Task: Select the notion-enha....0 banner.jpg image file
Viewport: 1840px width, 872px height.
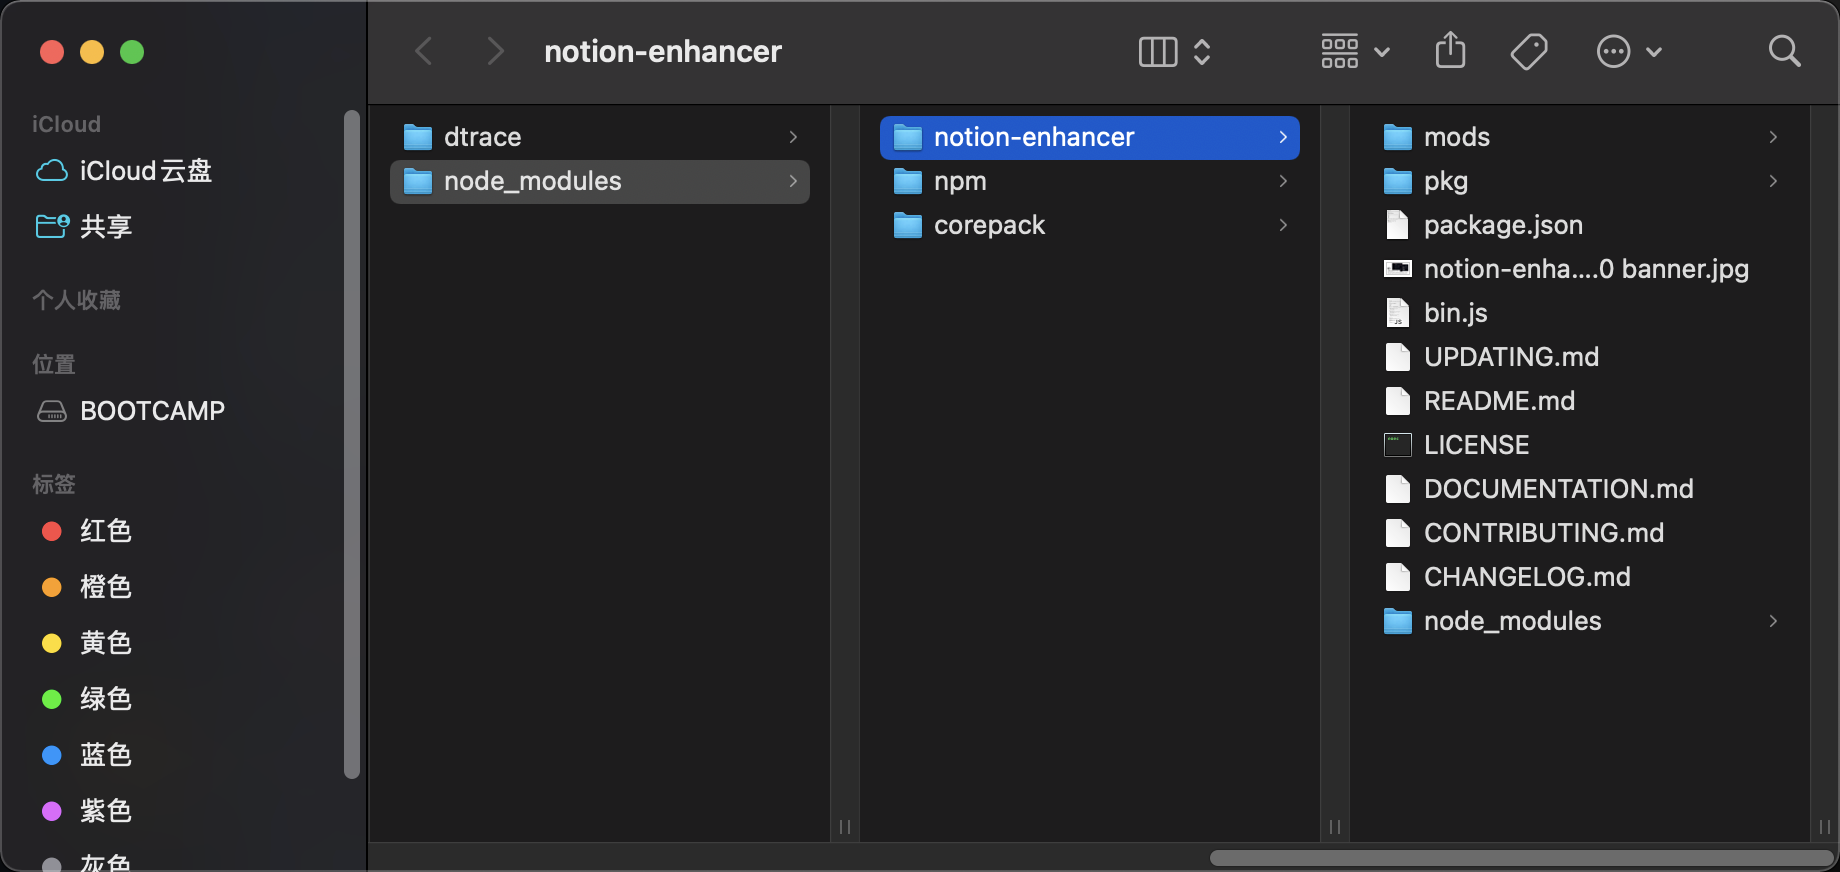Action: [1580, 269]
